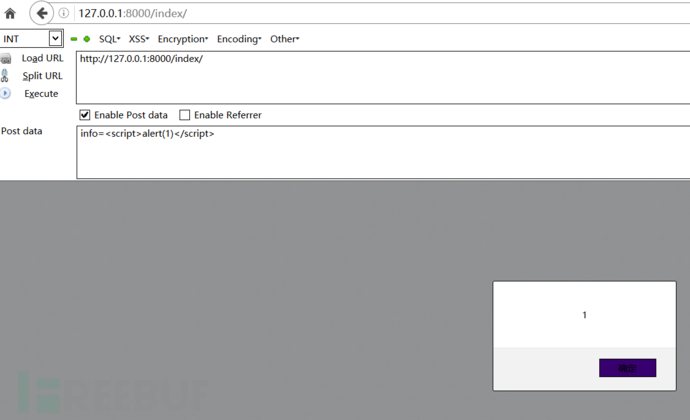This screenshot has width=690, height=420.
Task: Click the browser home icon
Action: [x=10, y=13]
